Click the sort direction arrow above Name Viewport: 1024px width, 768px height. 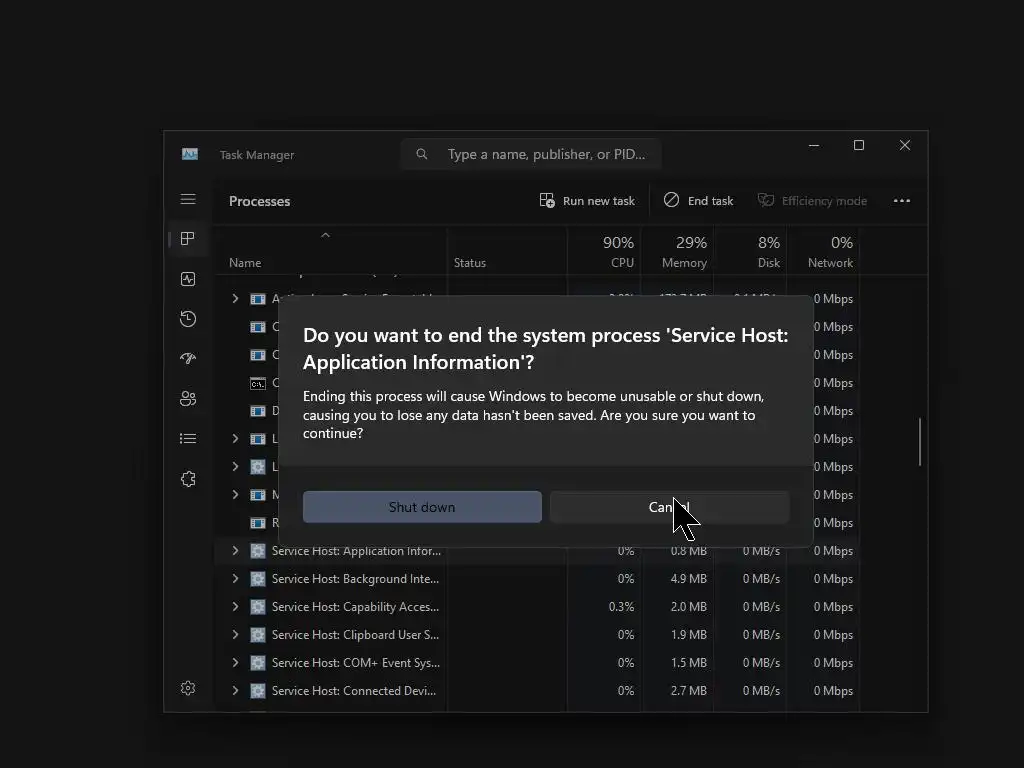point(325,235)
